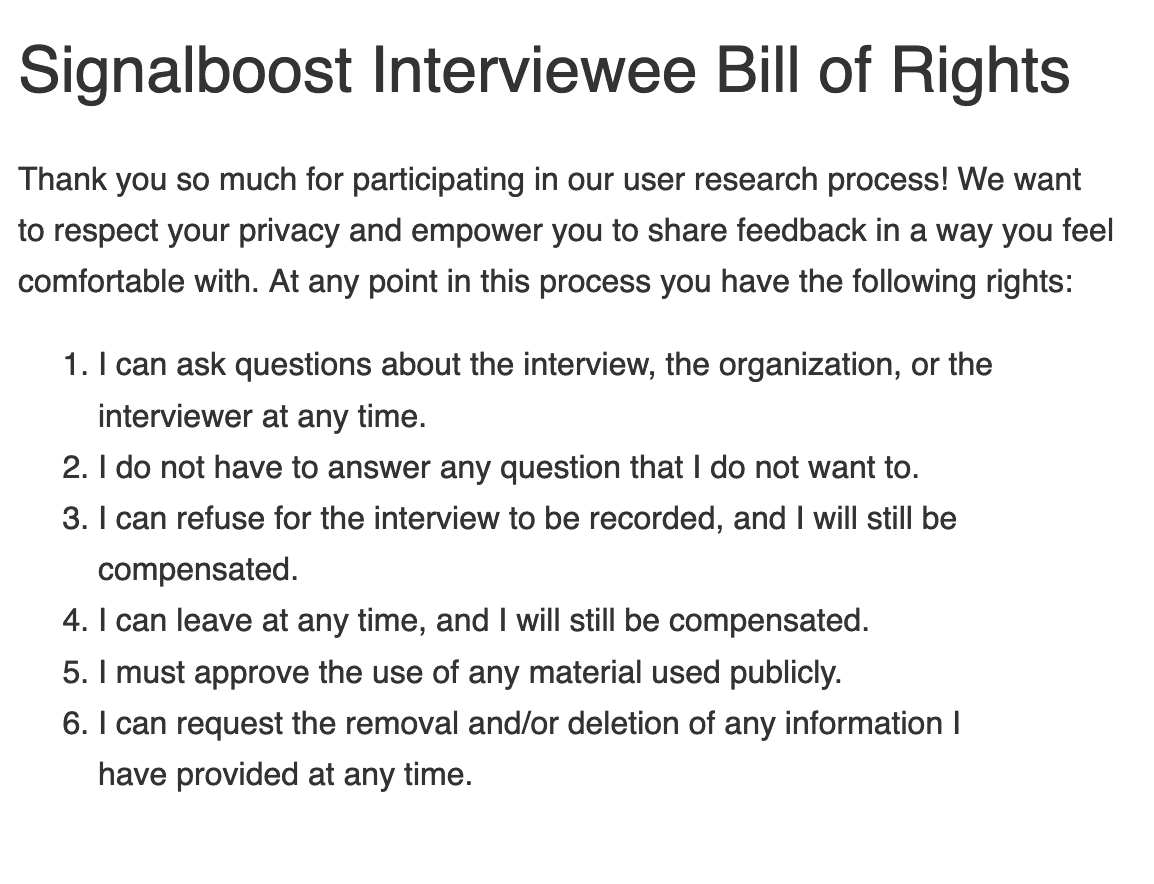Click list item 2 about not answering questions
1154x884 pixels.
point(507,467)
